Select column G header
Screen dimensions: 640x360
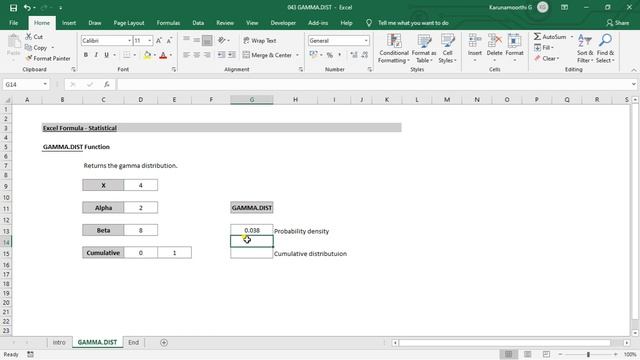252,100
